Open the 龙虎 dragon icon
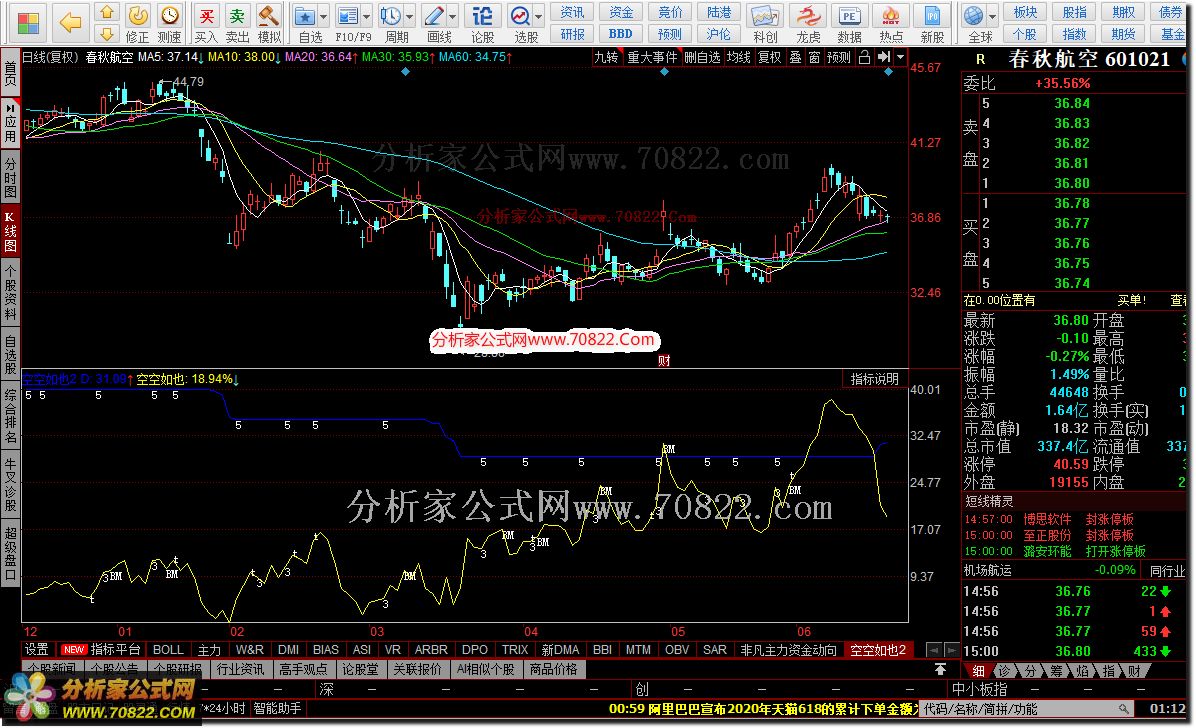The width and height of the screenshot is (1196, 728). click(x=808, y=23)
